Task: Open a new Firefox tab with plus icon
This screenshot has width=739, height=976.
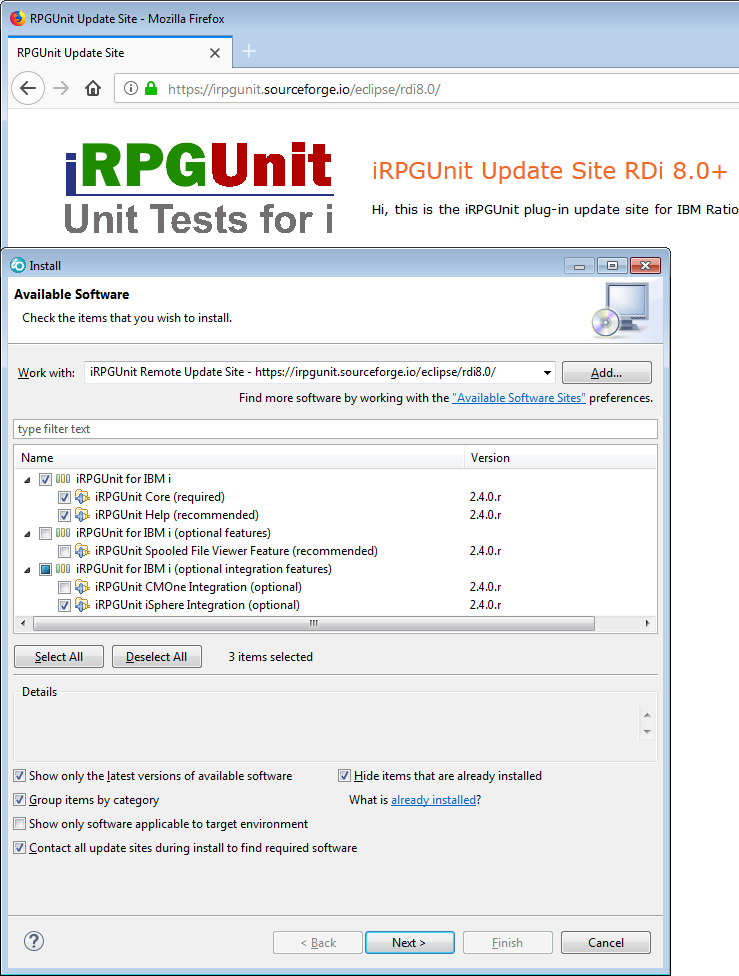Action: point(249,52)
